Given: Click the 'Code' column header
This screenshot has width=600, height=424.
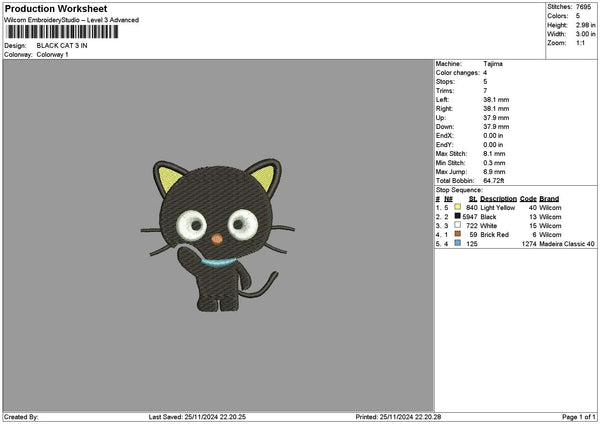Looking at the screenshot, I should (x=528, y=199).
